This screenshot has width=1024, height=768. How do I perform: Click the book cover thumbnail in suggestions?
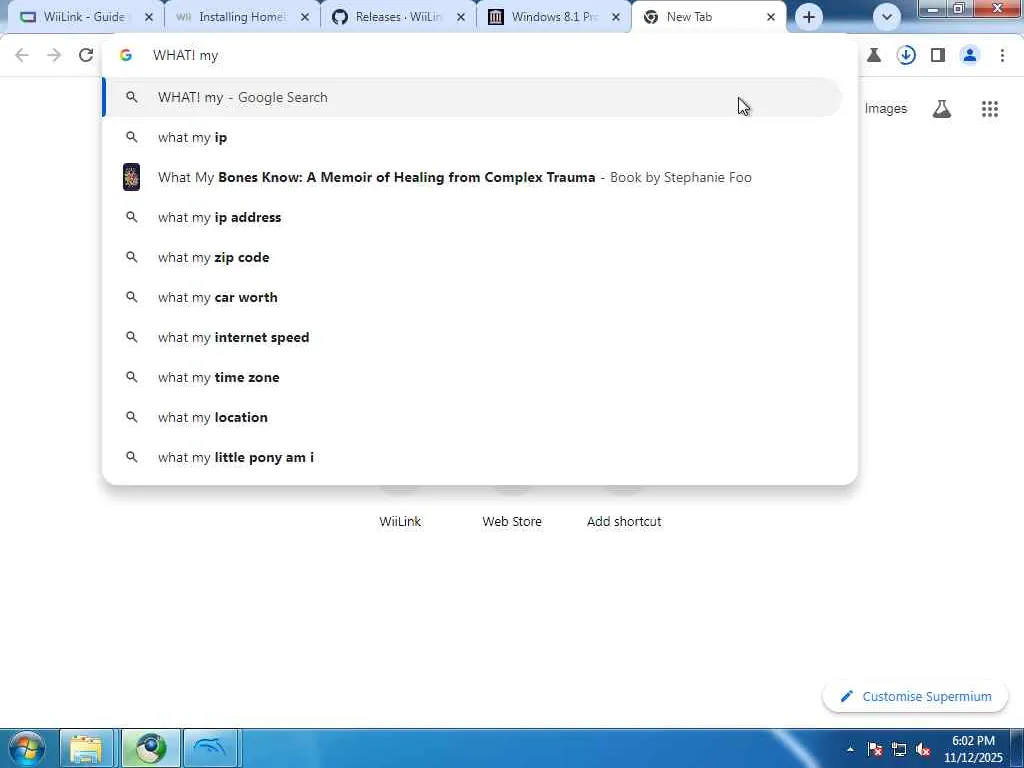(x=131, y=177)
